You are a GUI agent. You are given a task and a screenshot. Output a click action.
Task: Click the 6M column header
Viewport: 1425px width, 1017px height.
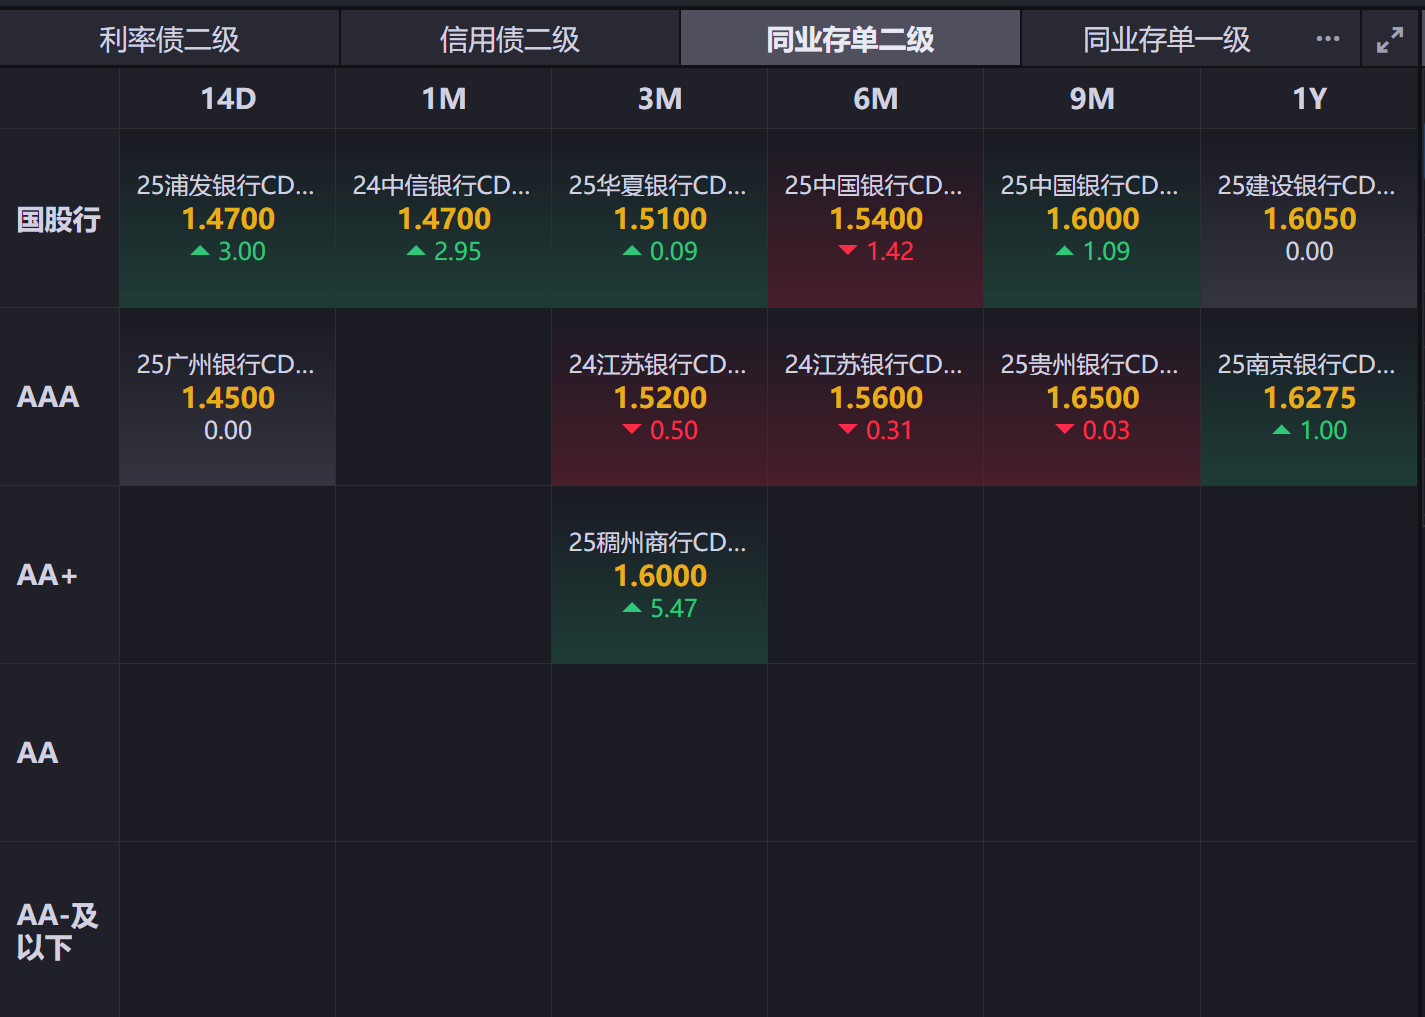tap(876, 98)
